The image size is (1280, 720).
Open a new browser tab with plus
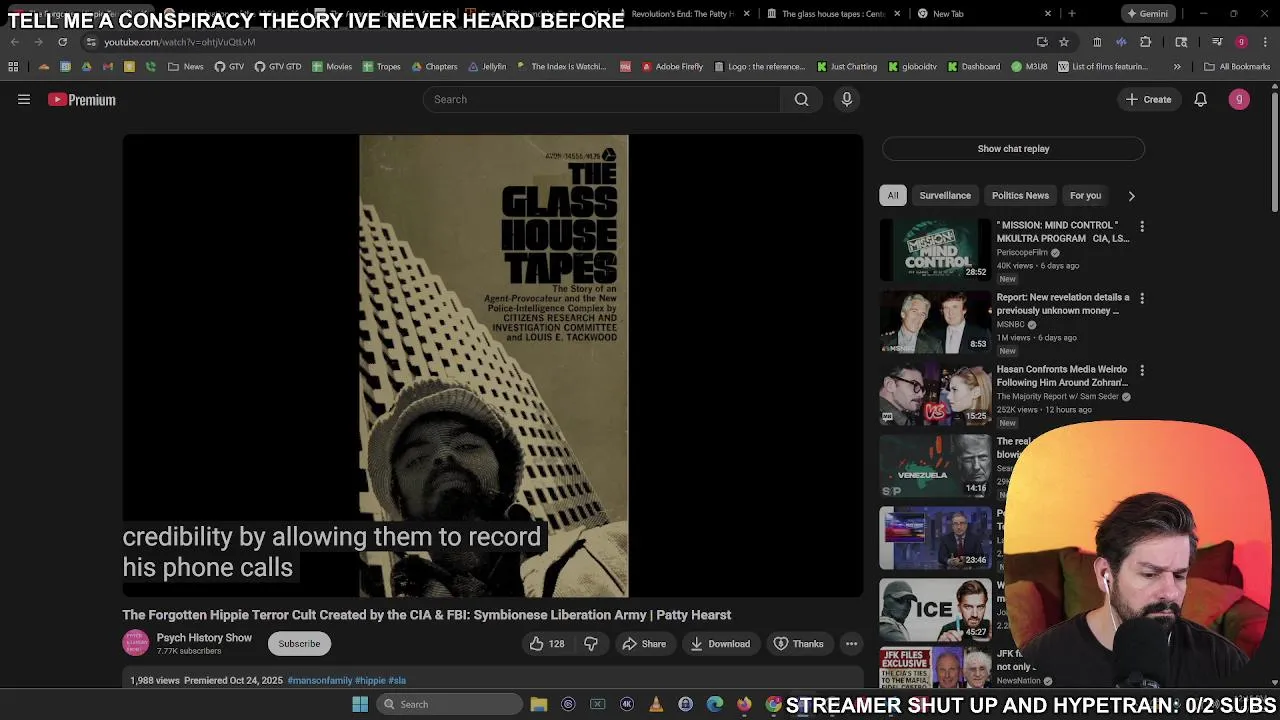coord(1071,14)
